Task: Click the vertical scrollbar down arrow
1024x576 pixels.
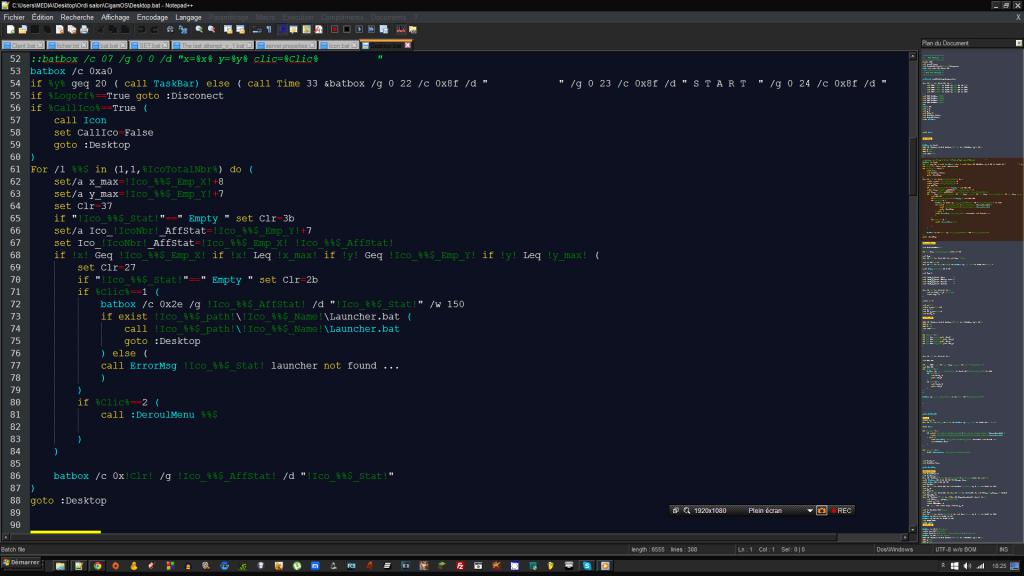Action: (x=913, y=530)
